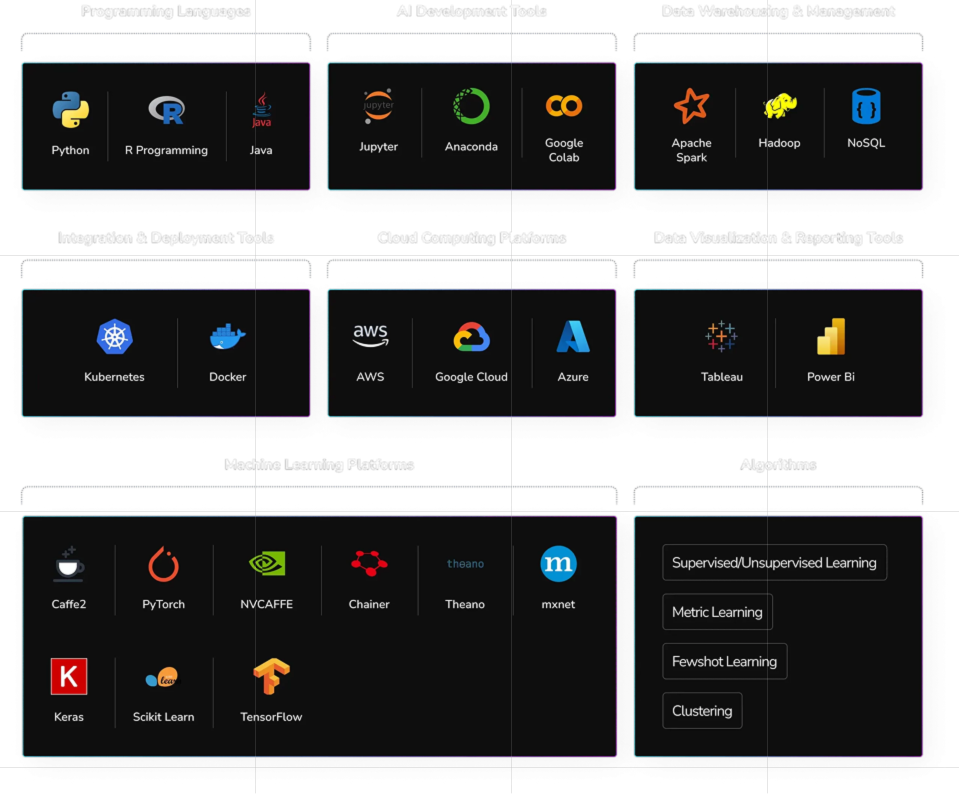Viewport: 959px width, 794px height.
Task: Select the Google Colab CO icon
Action: pos(563,106)
